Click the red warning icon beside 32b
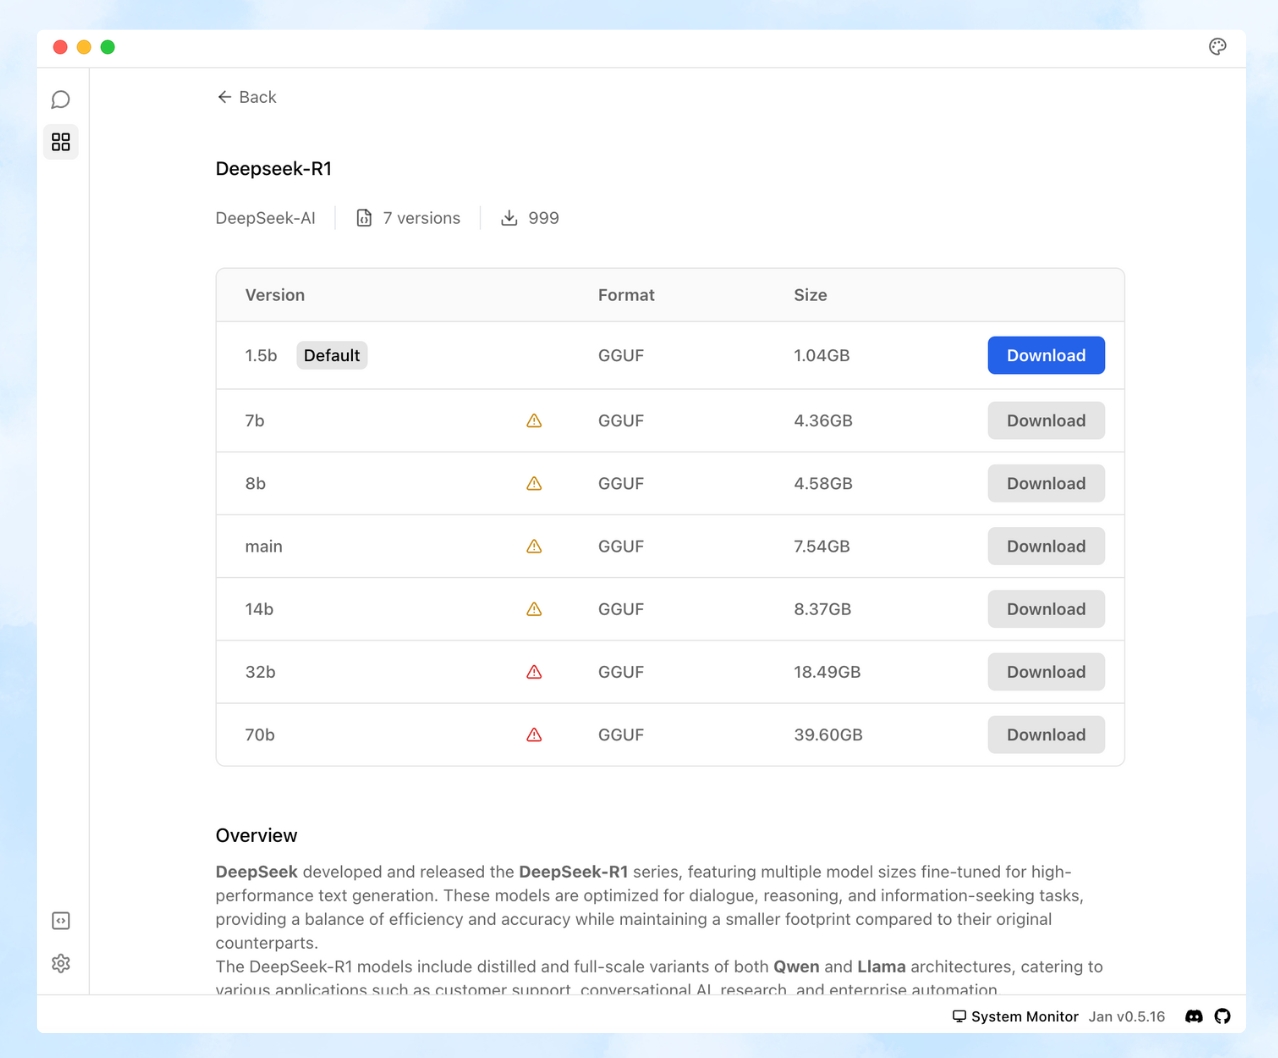 [x=533, y=671]
